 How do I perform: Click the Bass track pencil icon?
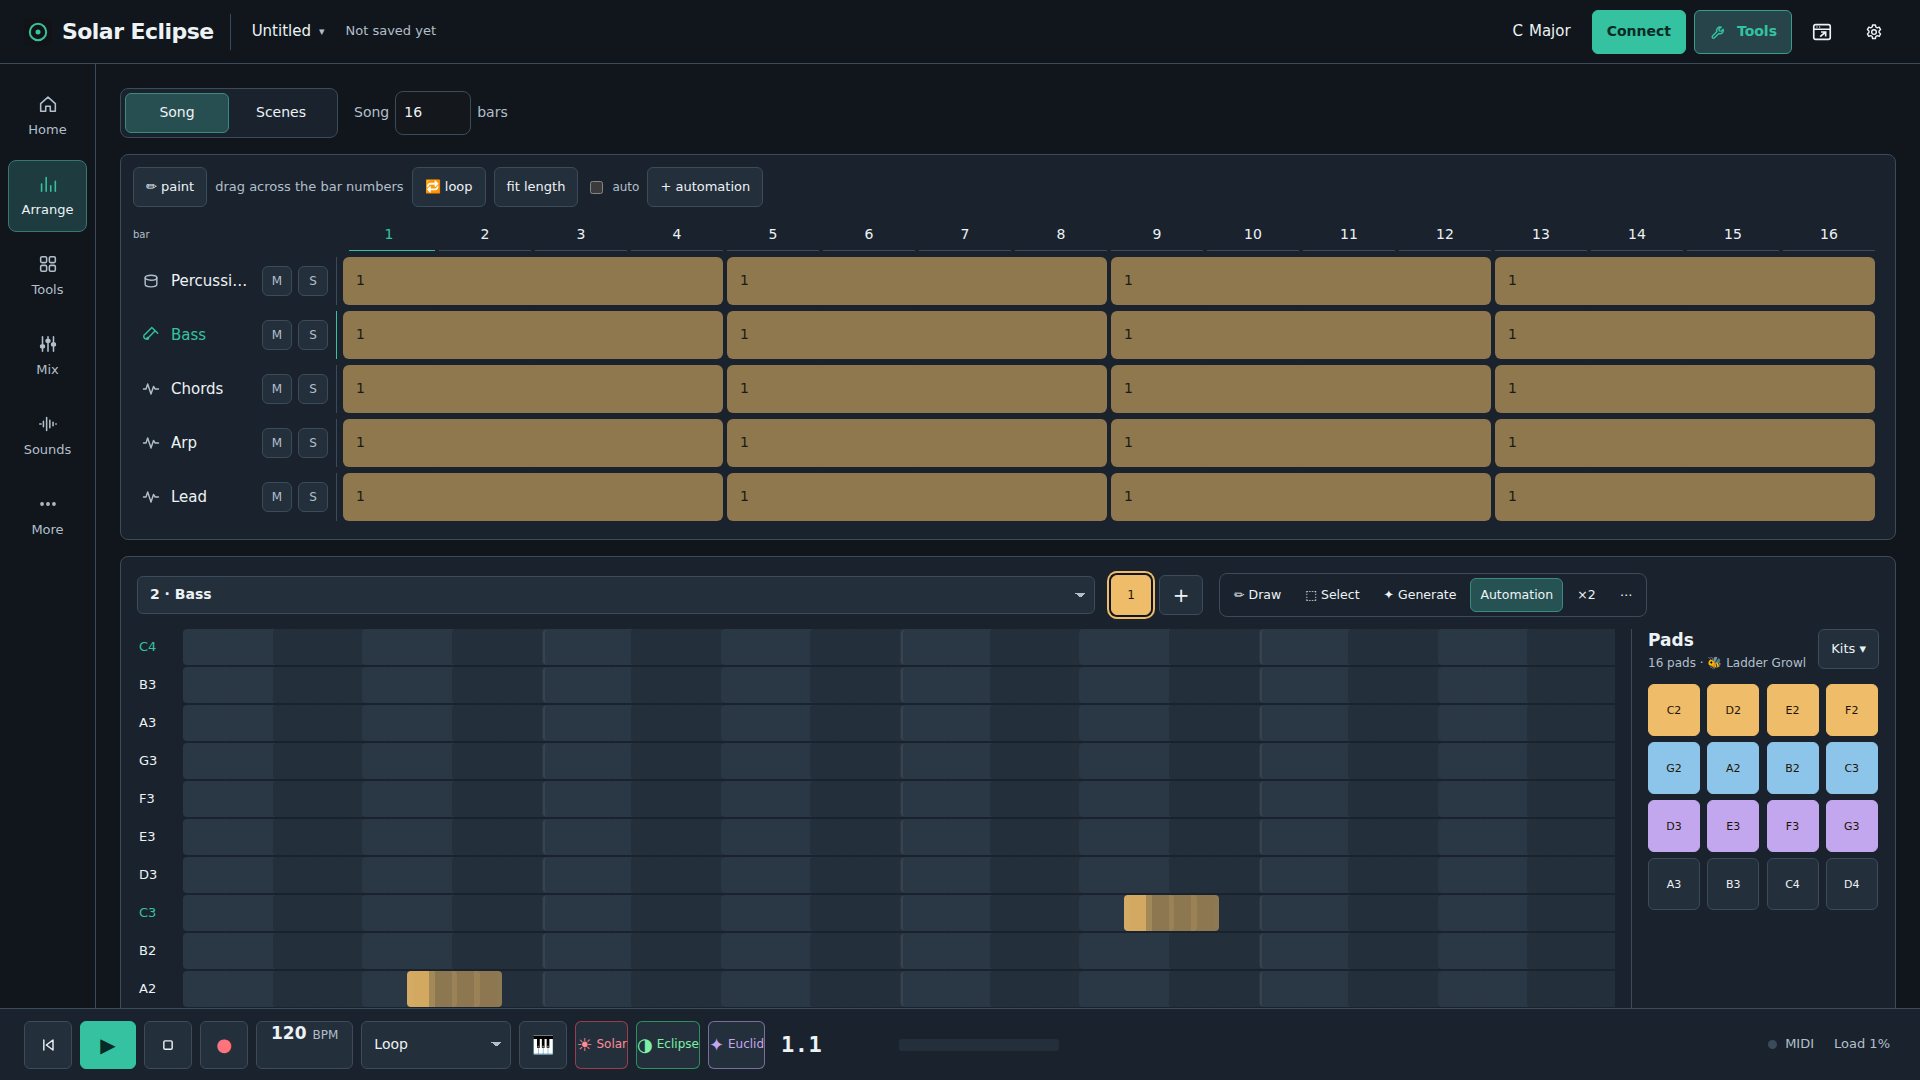click(x=151, y=335)
